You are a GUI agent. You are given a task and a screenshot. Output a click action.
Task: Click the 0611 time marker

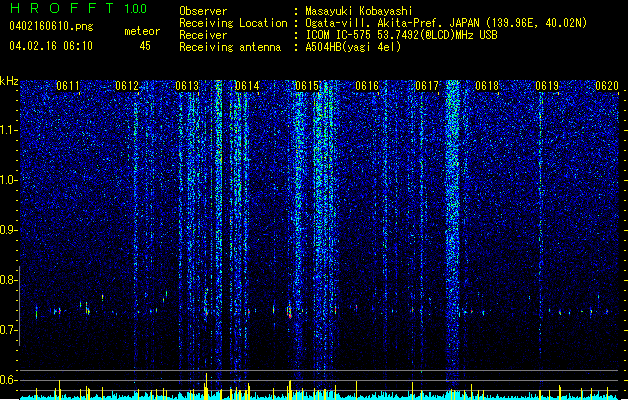point(68,86)
